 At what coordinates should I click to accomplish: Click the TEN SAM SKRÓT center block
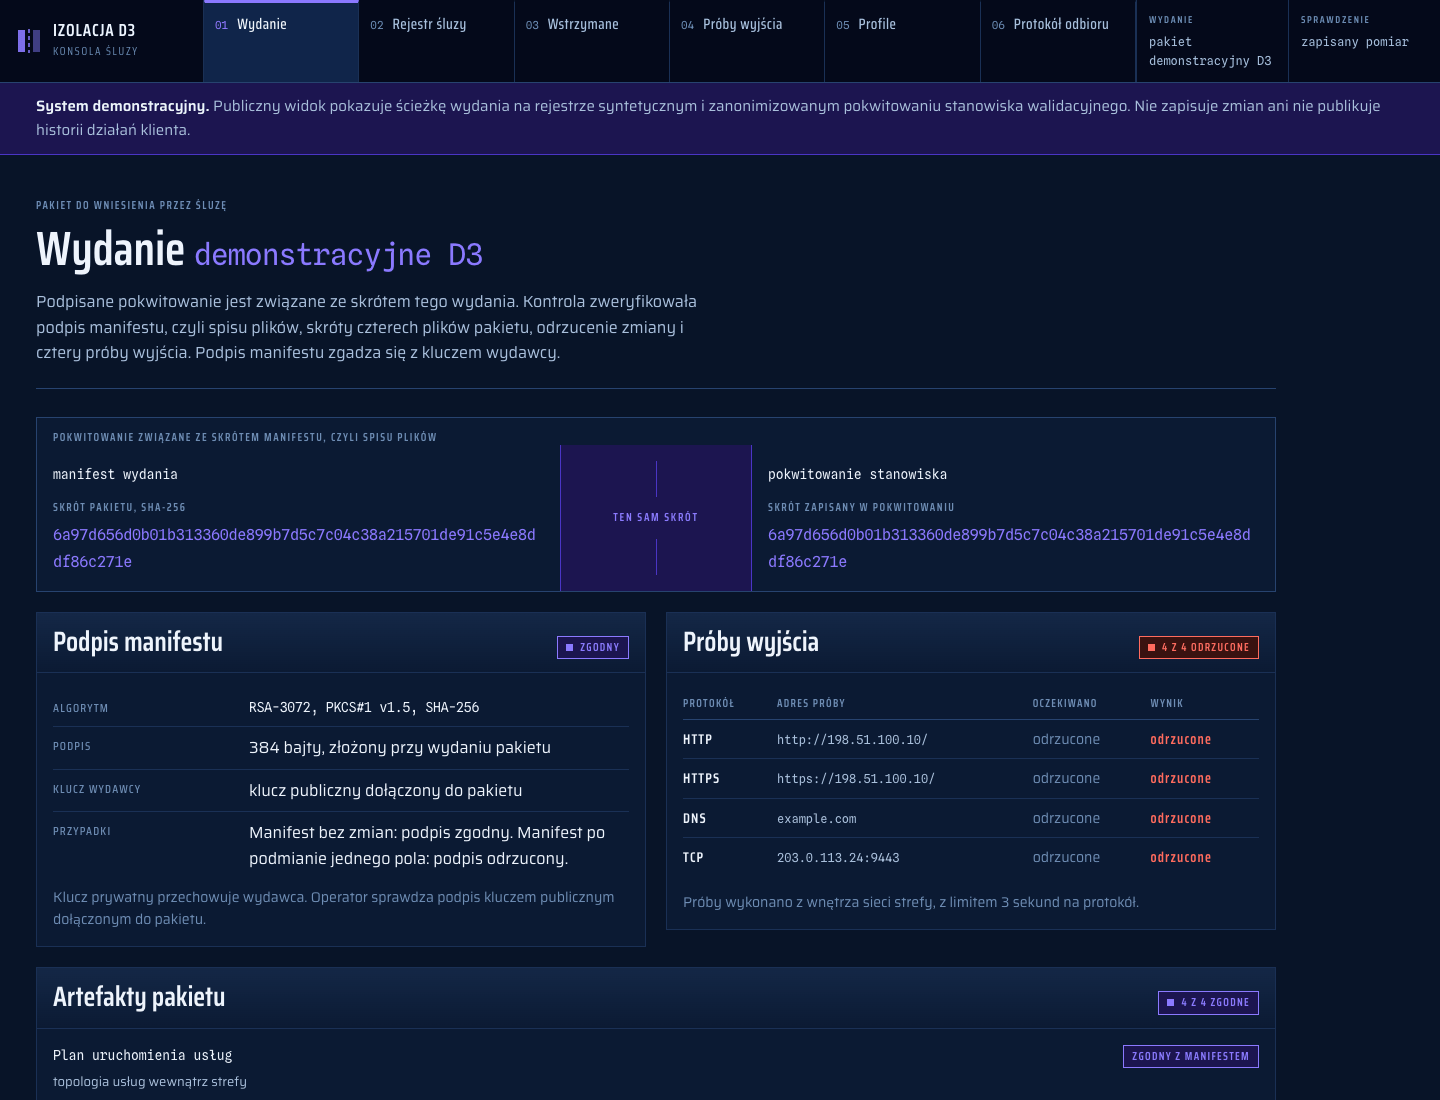point(656,517)
